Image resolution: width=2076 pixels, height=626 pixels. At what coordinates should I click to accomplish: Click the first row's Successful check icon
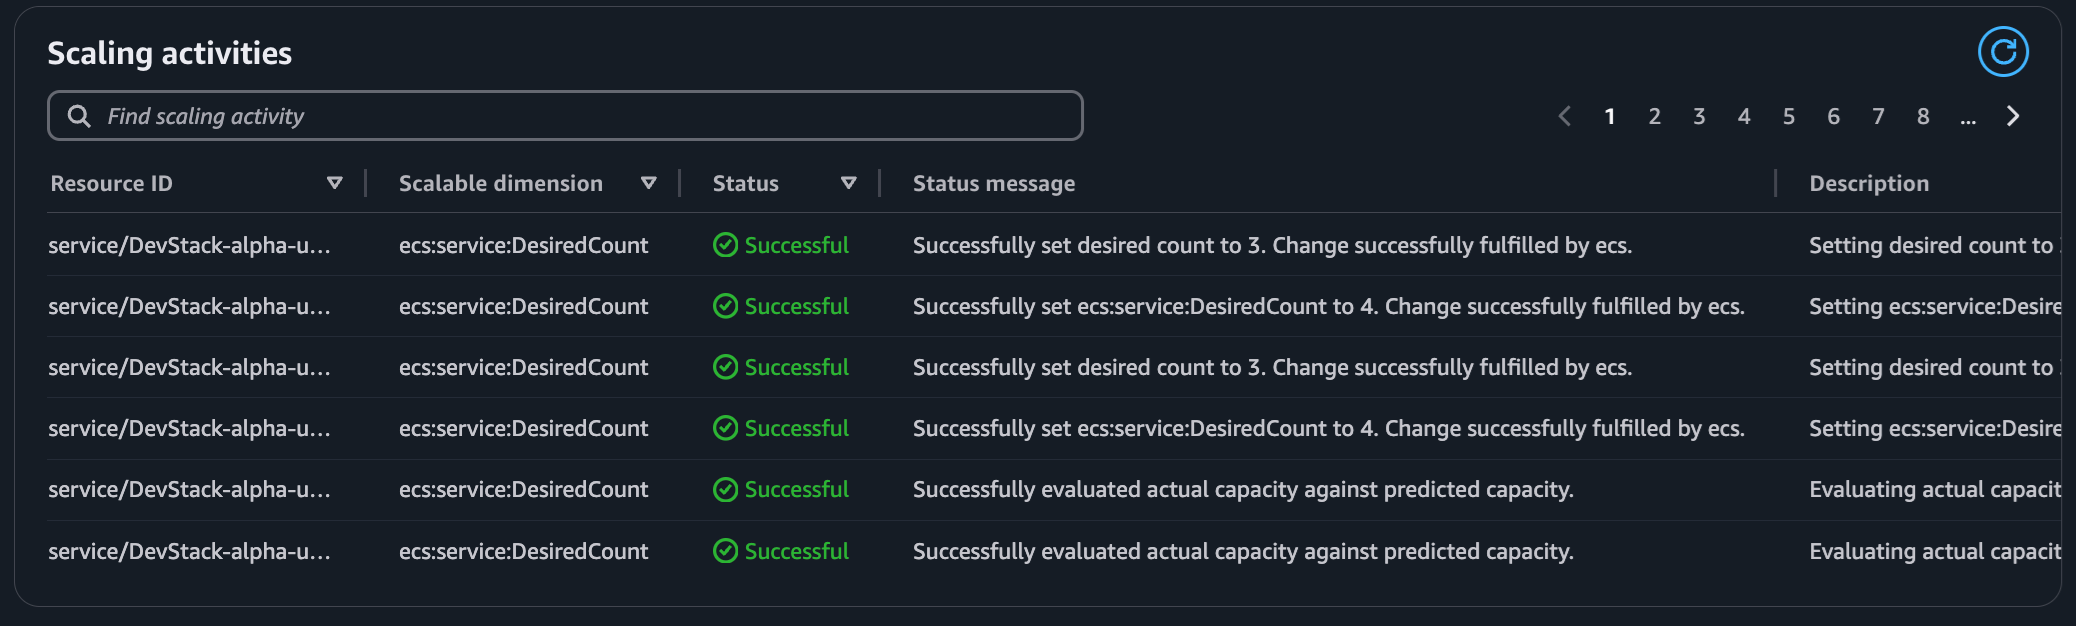[725, 245]
